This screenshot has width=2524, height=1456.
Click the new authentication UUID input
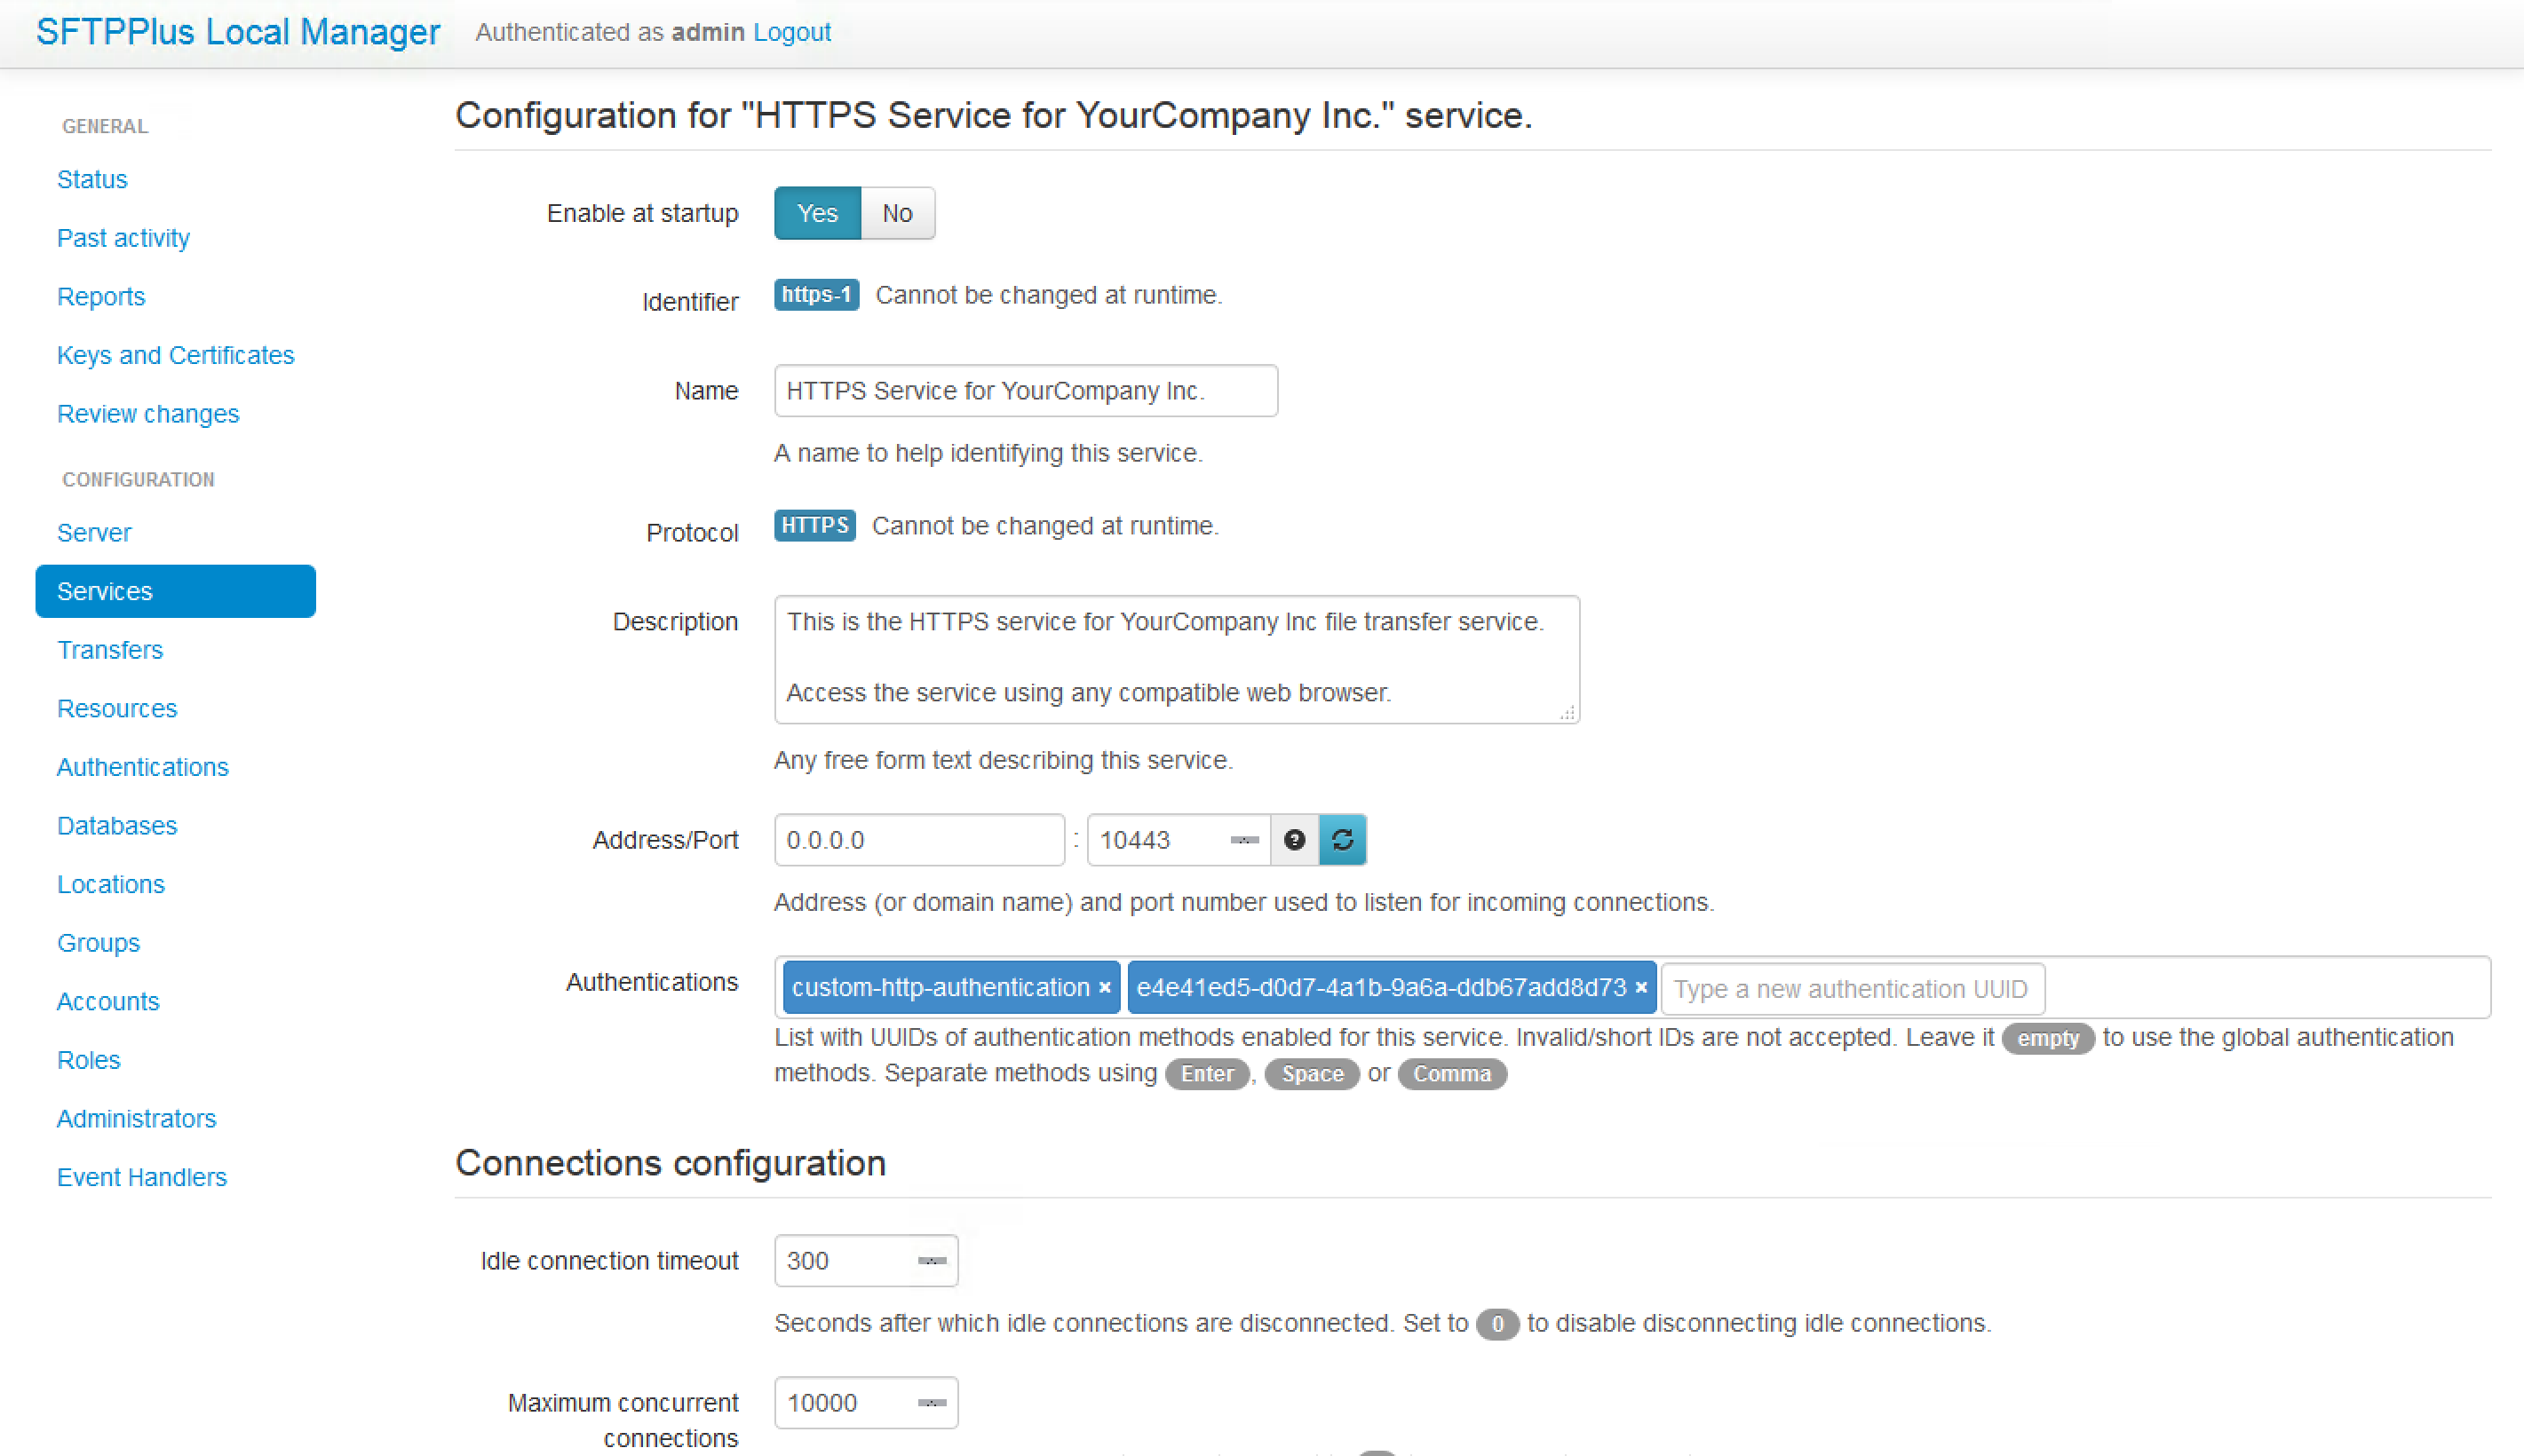(1851, 989)
